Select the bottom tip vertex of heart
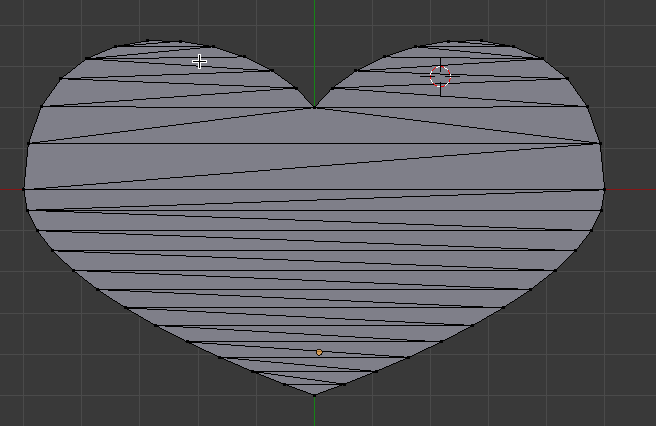Screen dimensions: 656x426 [314, 395]
